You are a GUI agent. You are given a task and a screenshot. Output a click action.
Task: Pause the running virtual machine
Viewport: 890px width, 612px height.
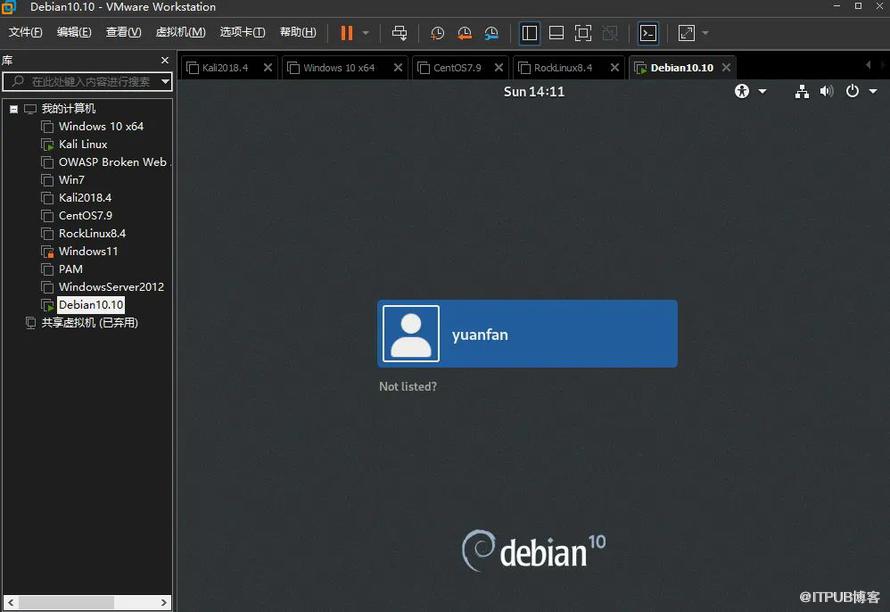(x=346, y=33)
